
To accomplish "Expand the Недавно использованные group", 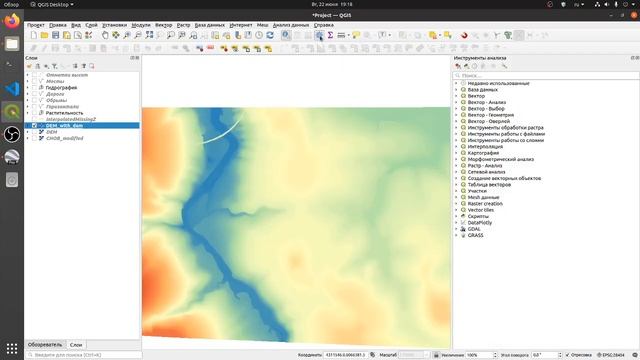I will 456,83.
